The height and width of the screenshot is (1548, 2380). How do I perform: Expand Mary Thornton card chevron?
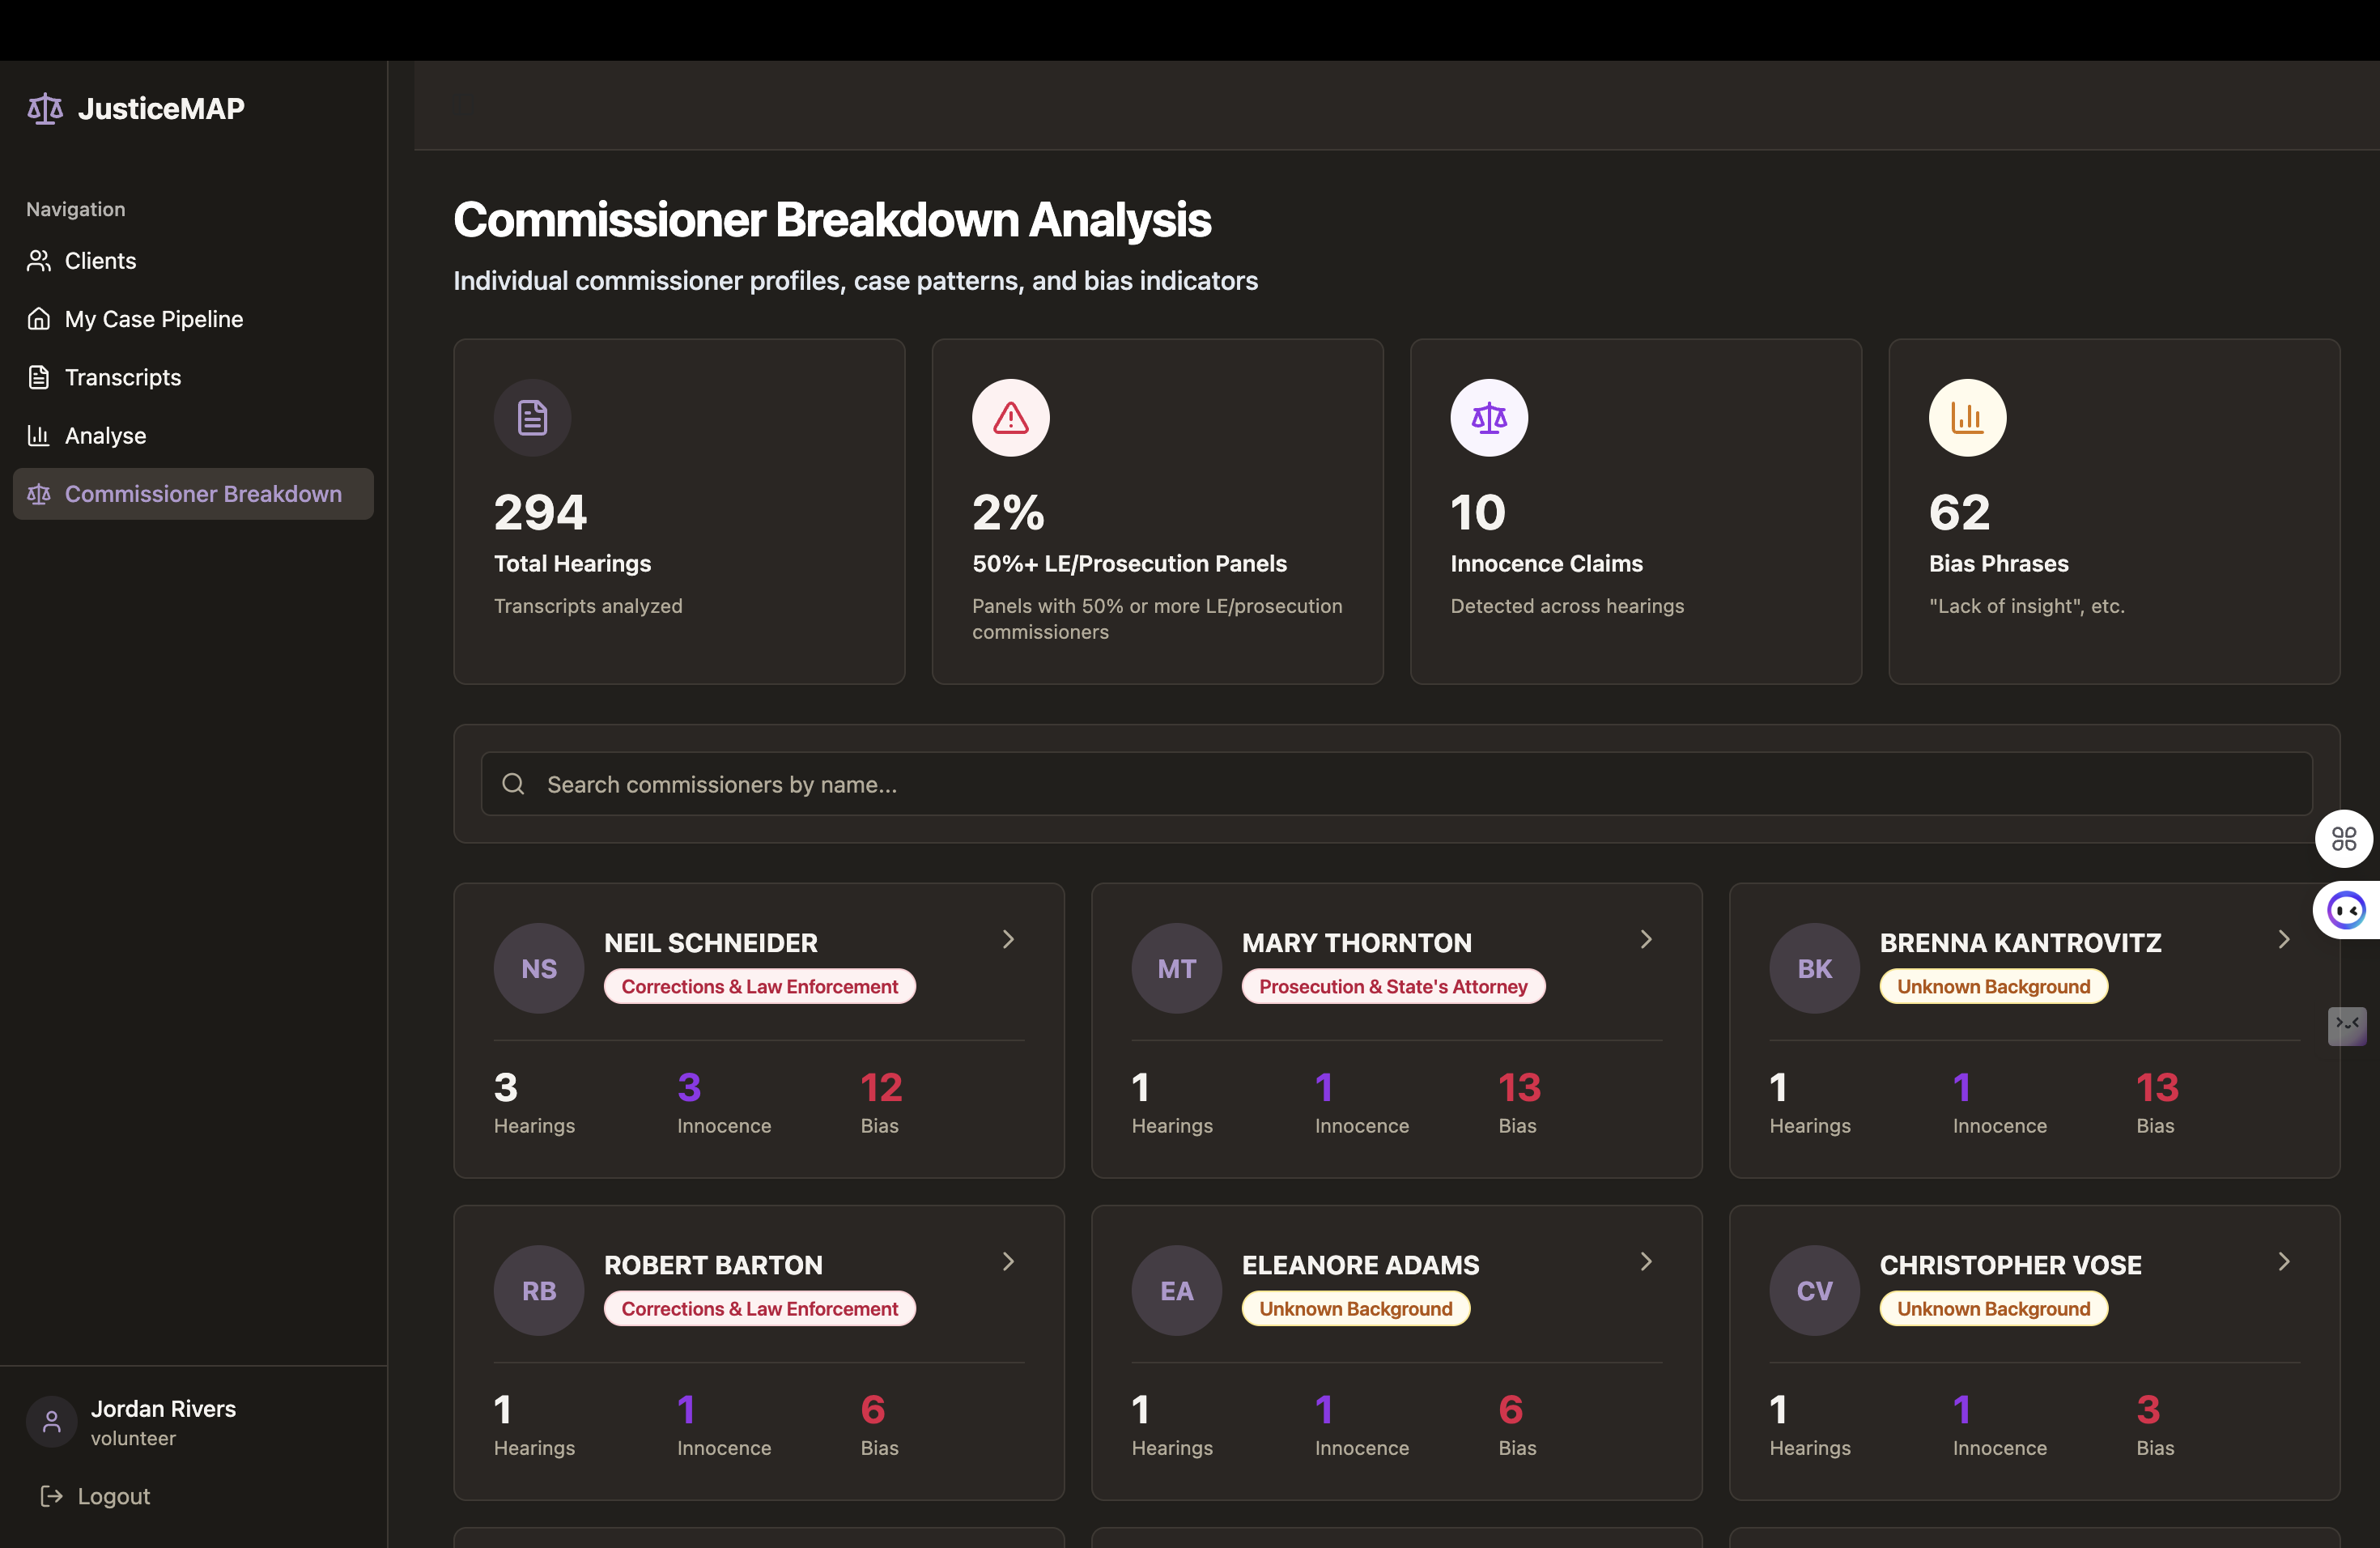pyautogui.click(x=1646, y=939)
